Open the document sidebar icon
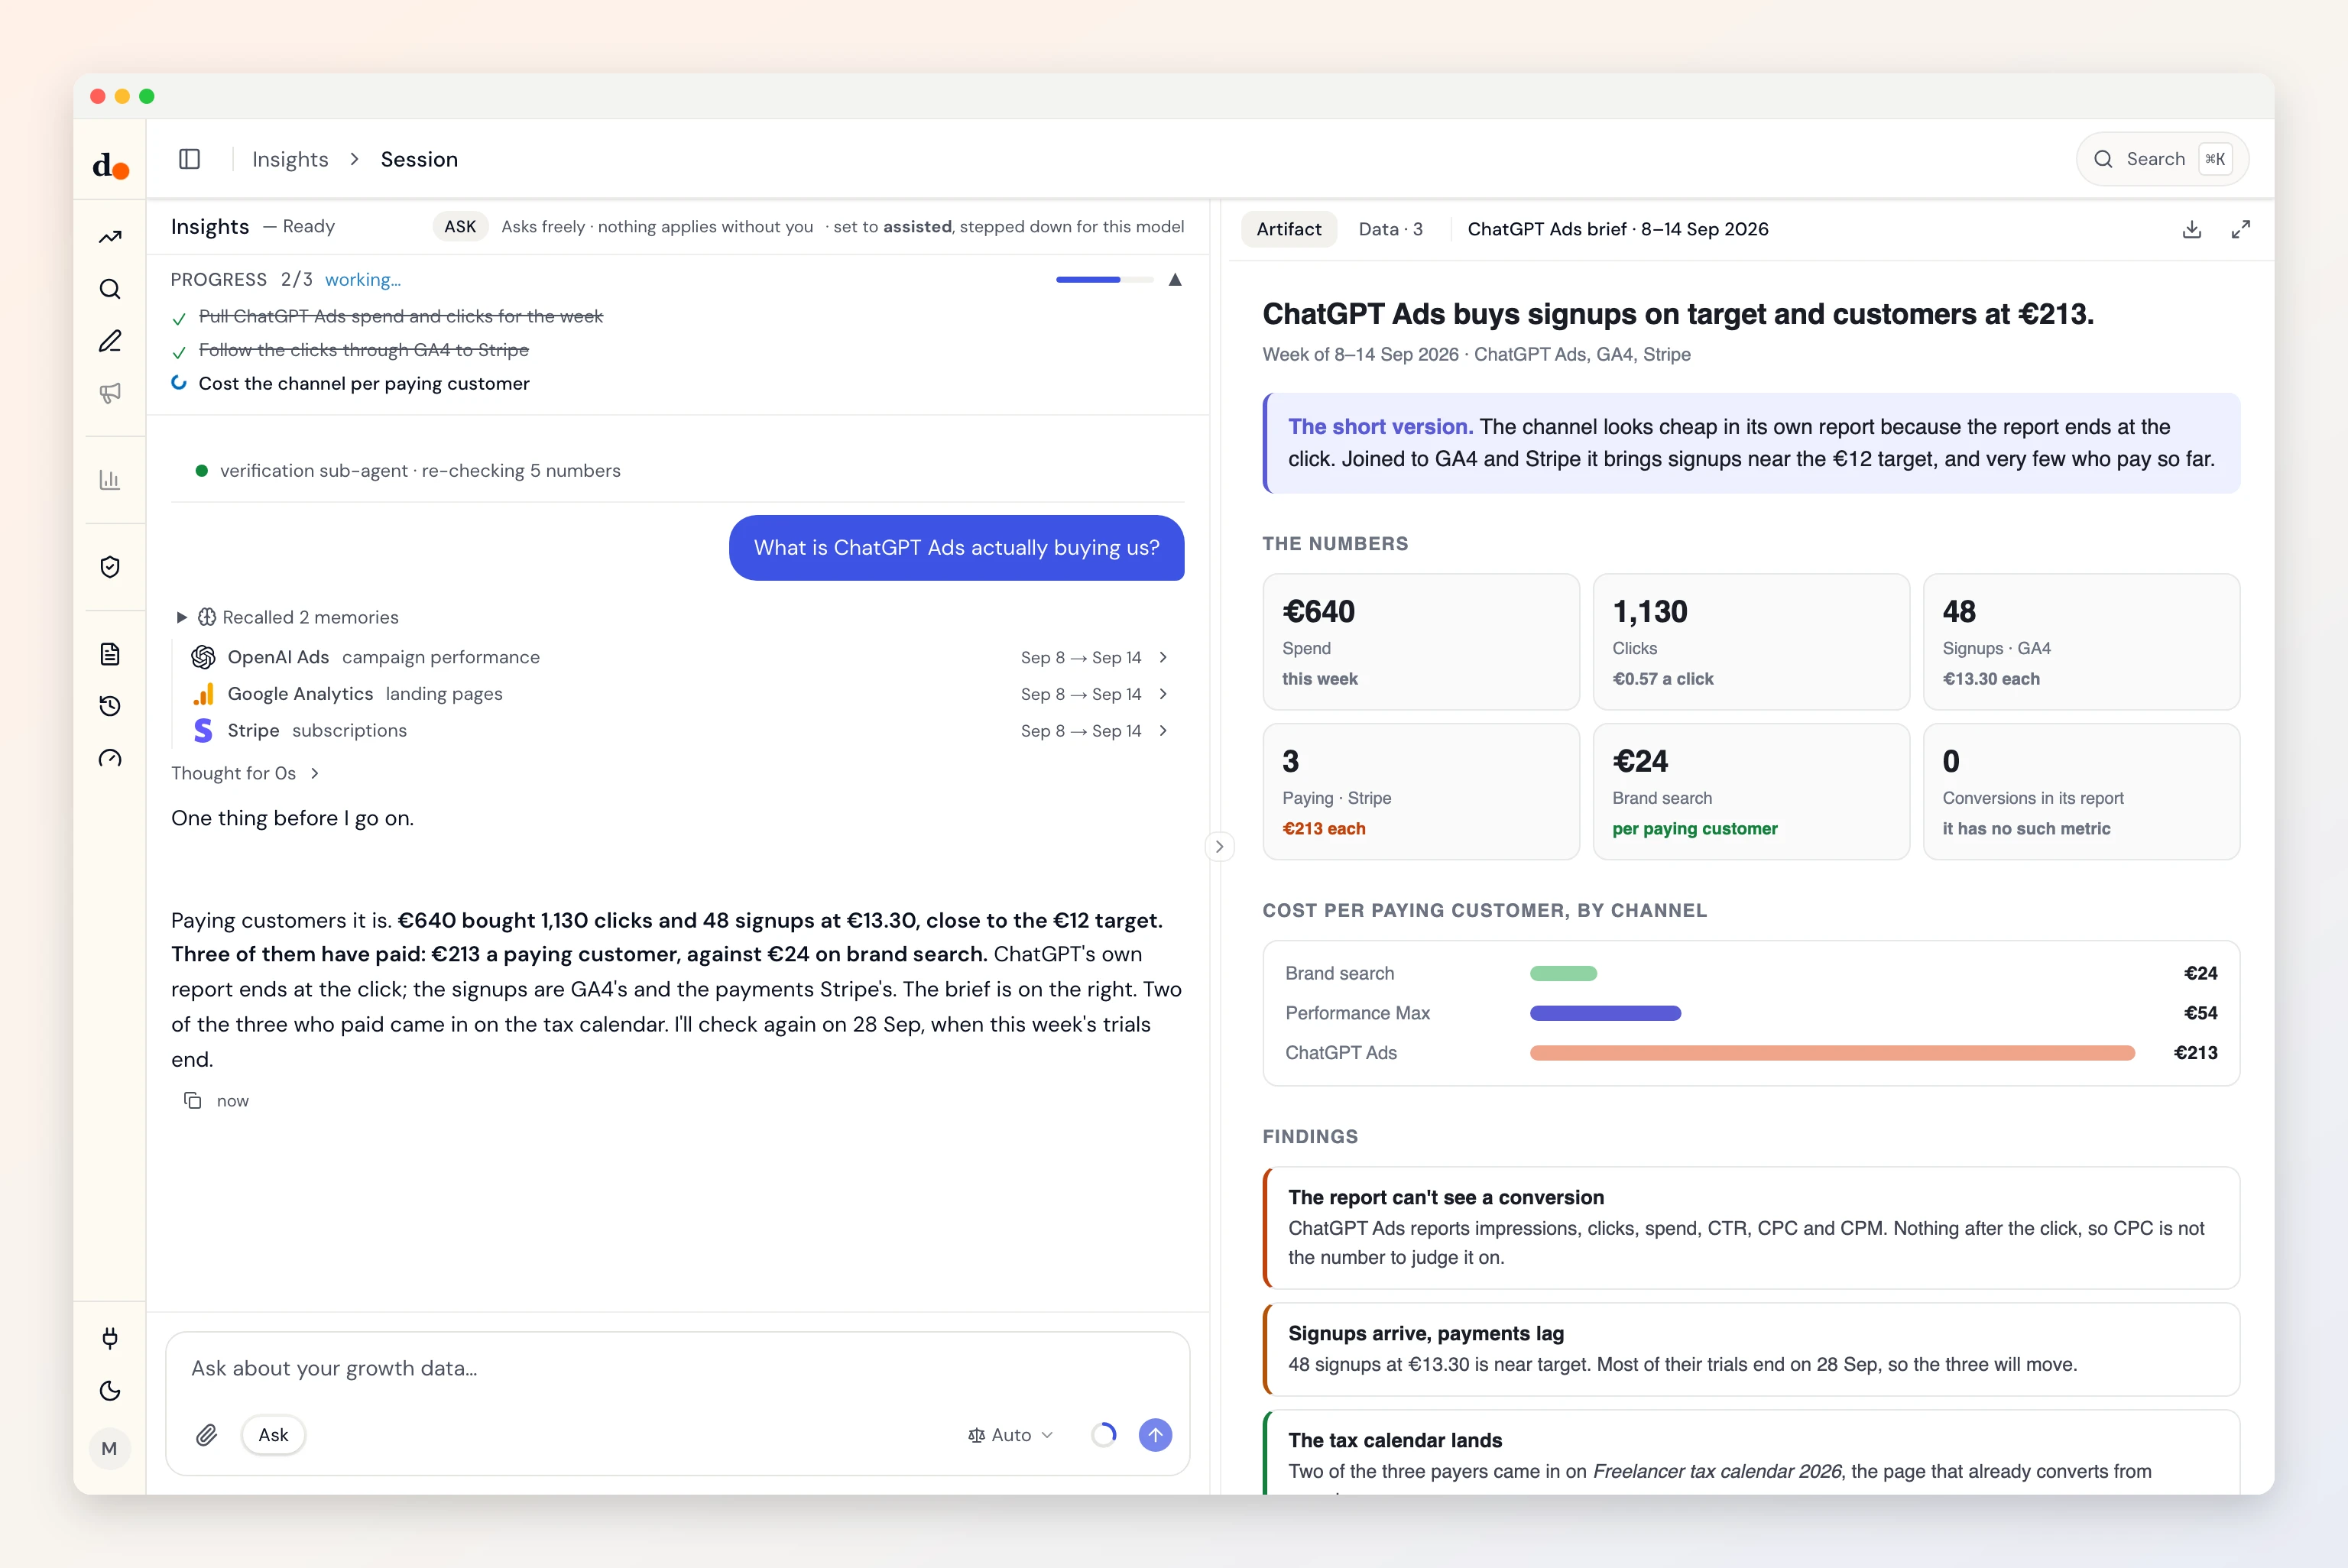Viewport: 2348px width, 1568px height. click(110, 654)
